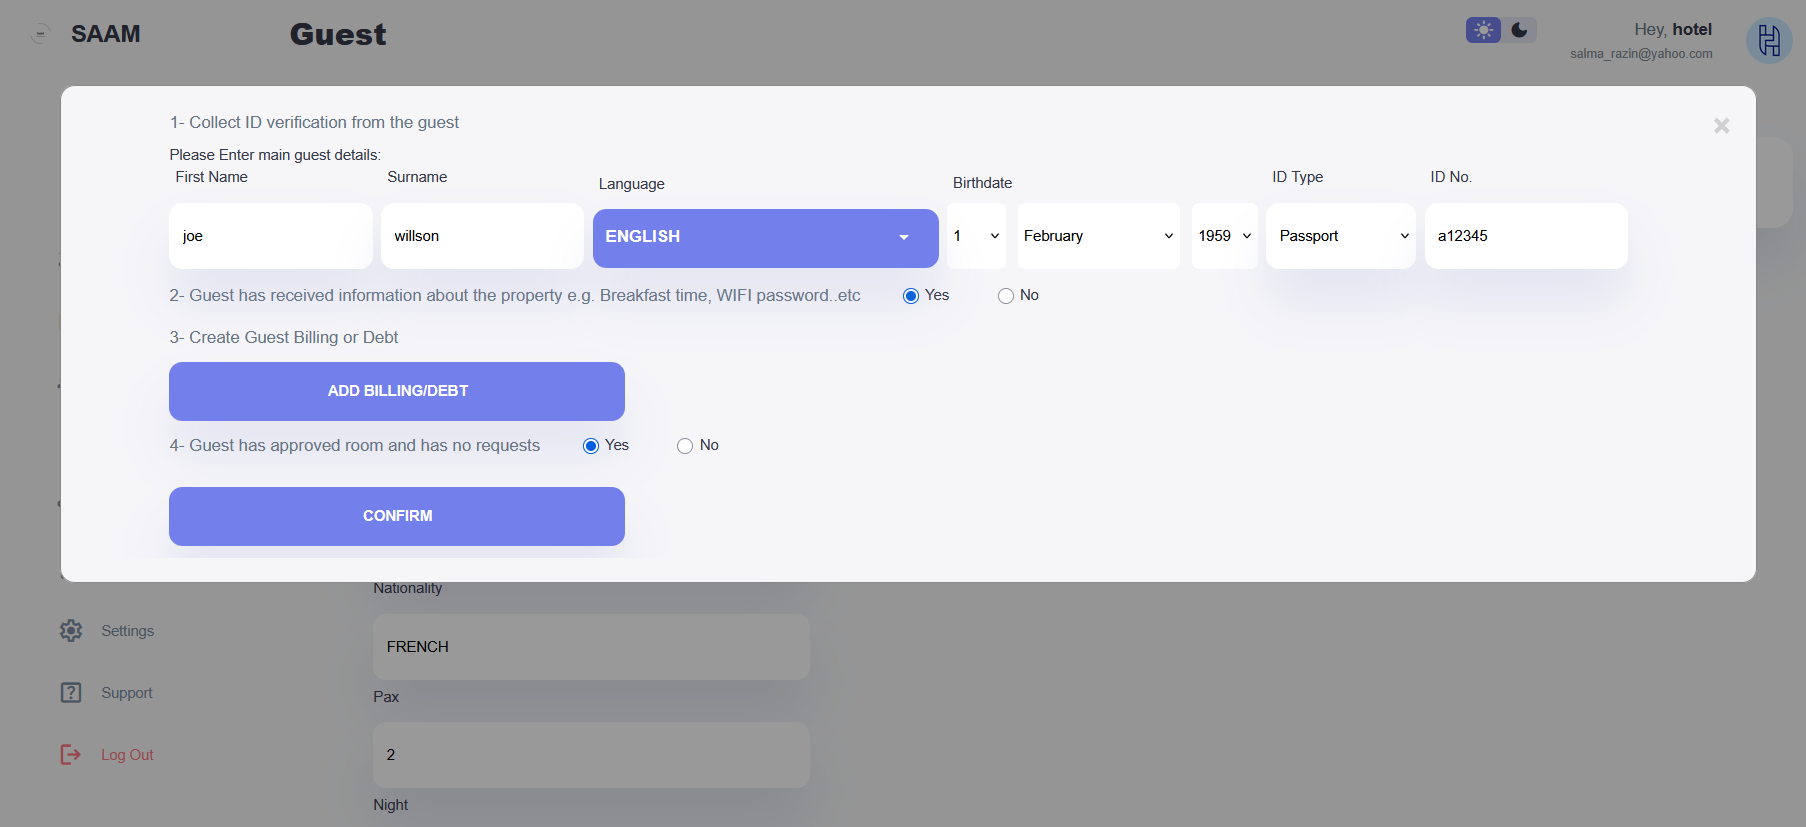This screenshot has height=827, width=1806.
Task: Select No for guest approved room
Action: 685,446
